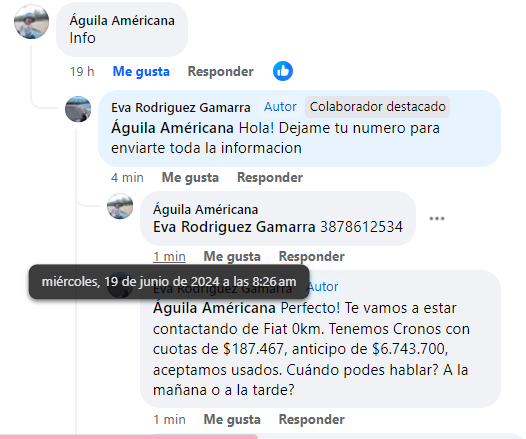Like the Fiat 0km Cronos reply
Image resolution: width=526 pixels, height=439 pixels.
(x=232, y=420)
